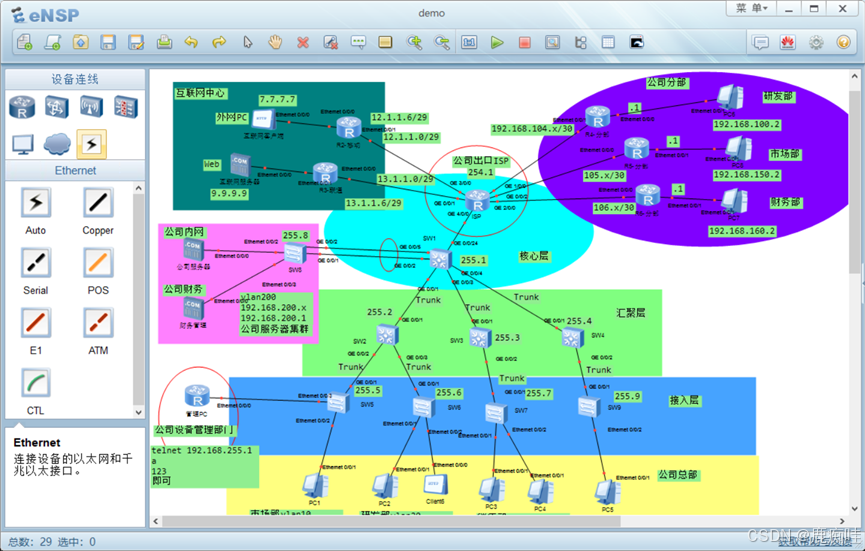Click the undo arrow in the toolbar
Image resolution: width=865 pixels, height=551 pixels.
191,43
